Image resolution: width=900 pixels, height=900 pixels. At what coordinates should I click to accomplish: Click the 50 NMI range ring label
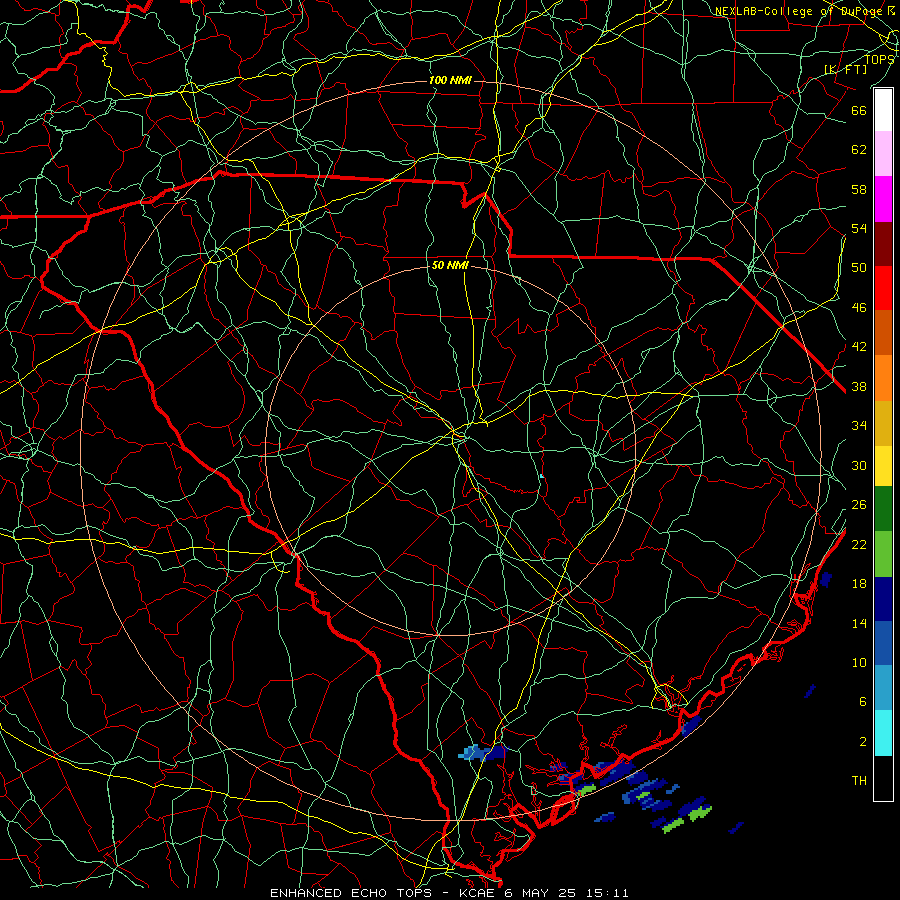point(450,265)
